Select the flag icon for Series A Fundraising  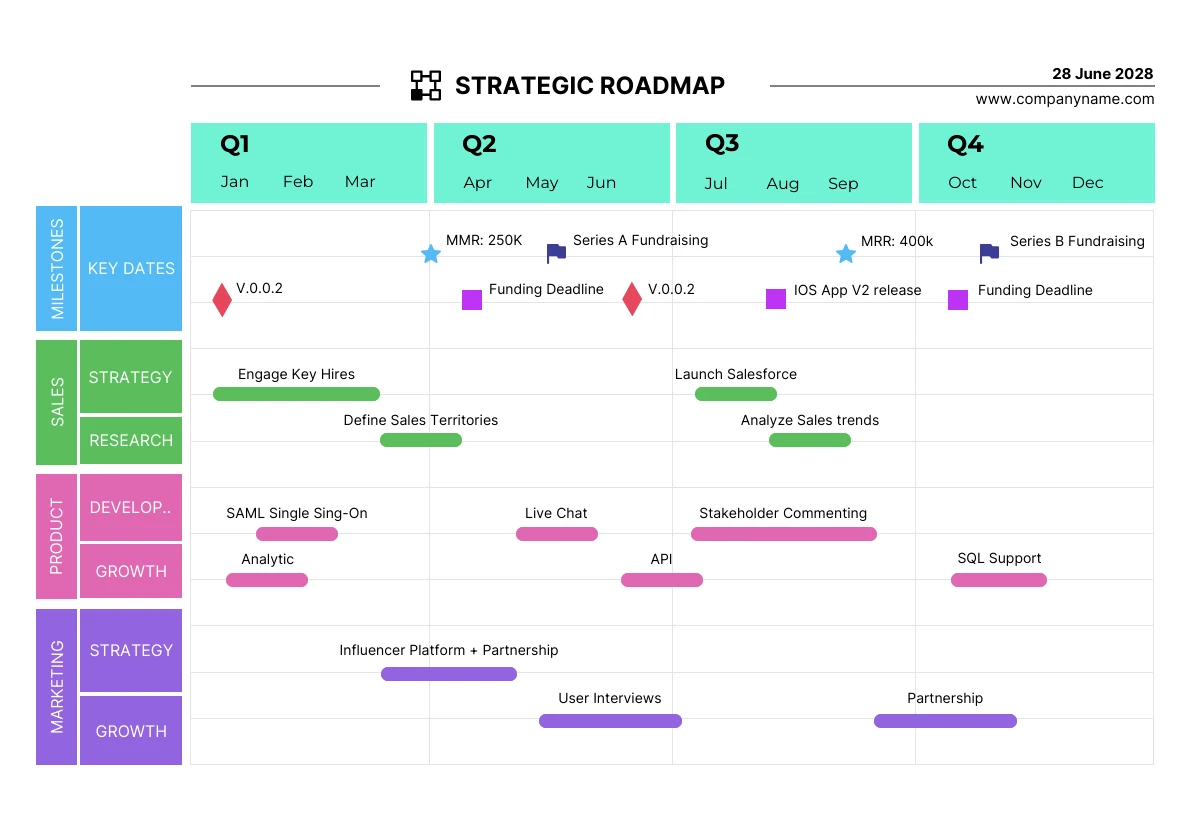(556, 253)
